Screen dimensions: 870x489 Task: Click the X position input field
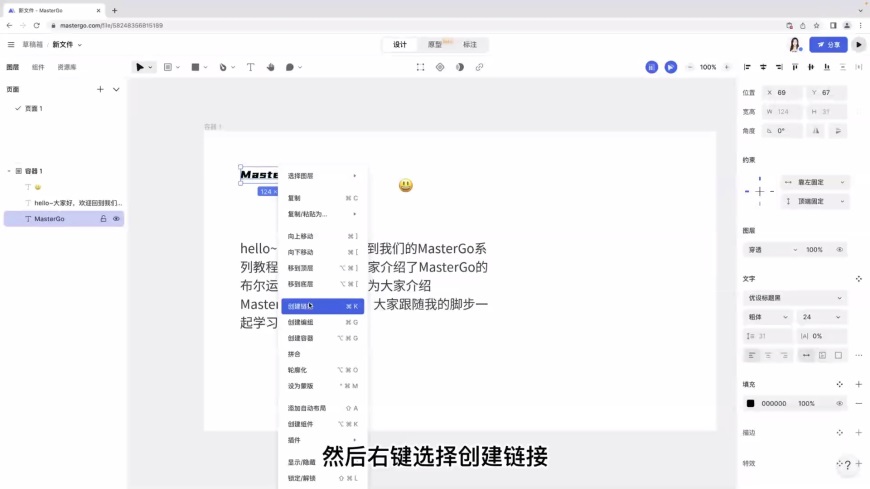click(x=781, y=93)
